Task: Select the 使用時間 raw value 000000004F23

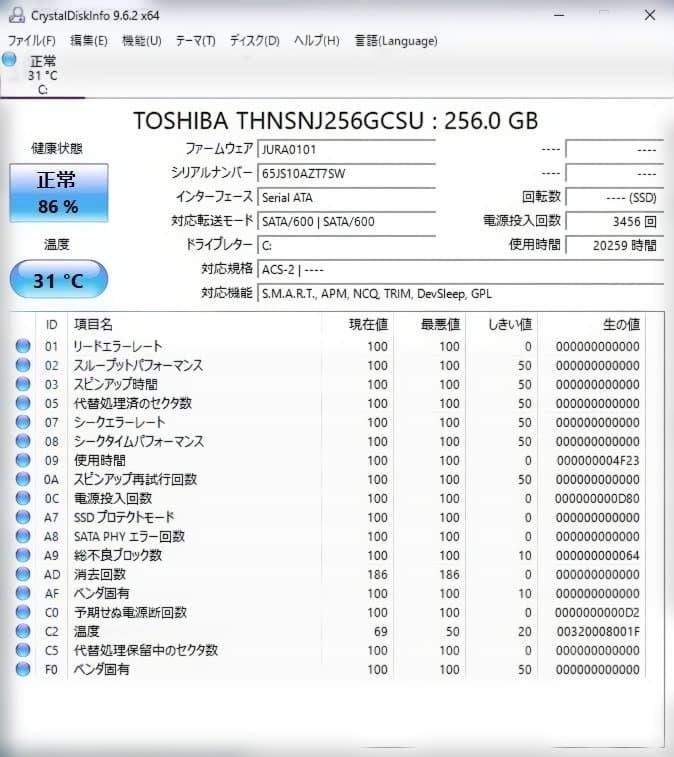Action: (x=598, y=461)
